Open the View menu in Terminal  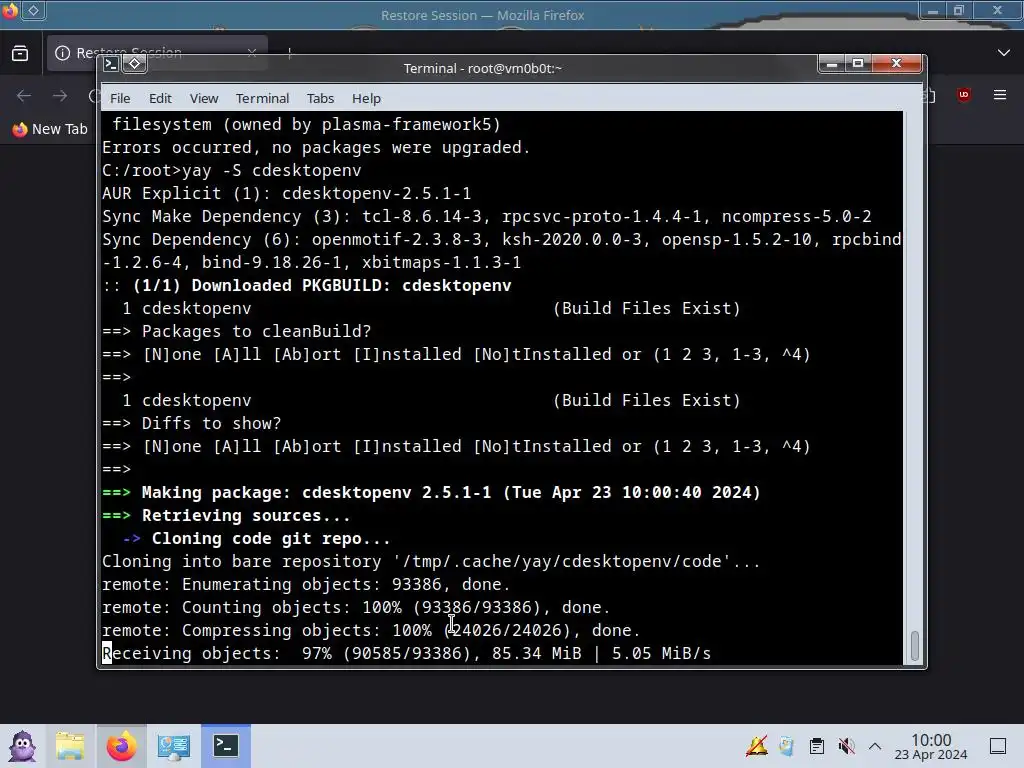point(204,98)
